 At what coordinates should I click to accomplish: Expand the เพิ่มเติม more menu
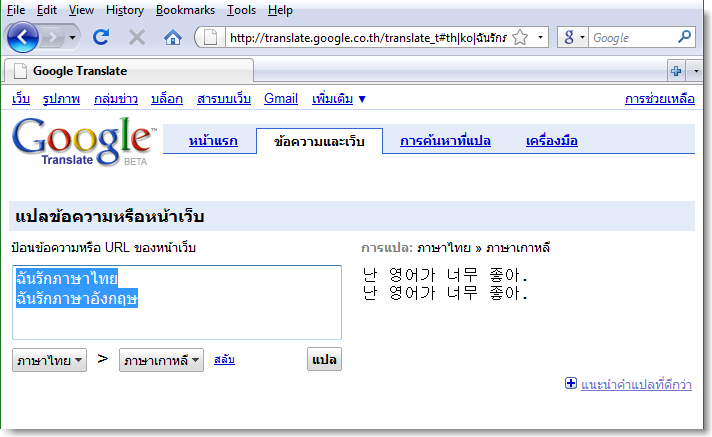tap(338, 99)
